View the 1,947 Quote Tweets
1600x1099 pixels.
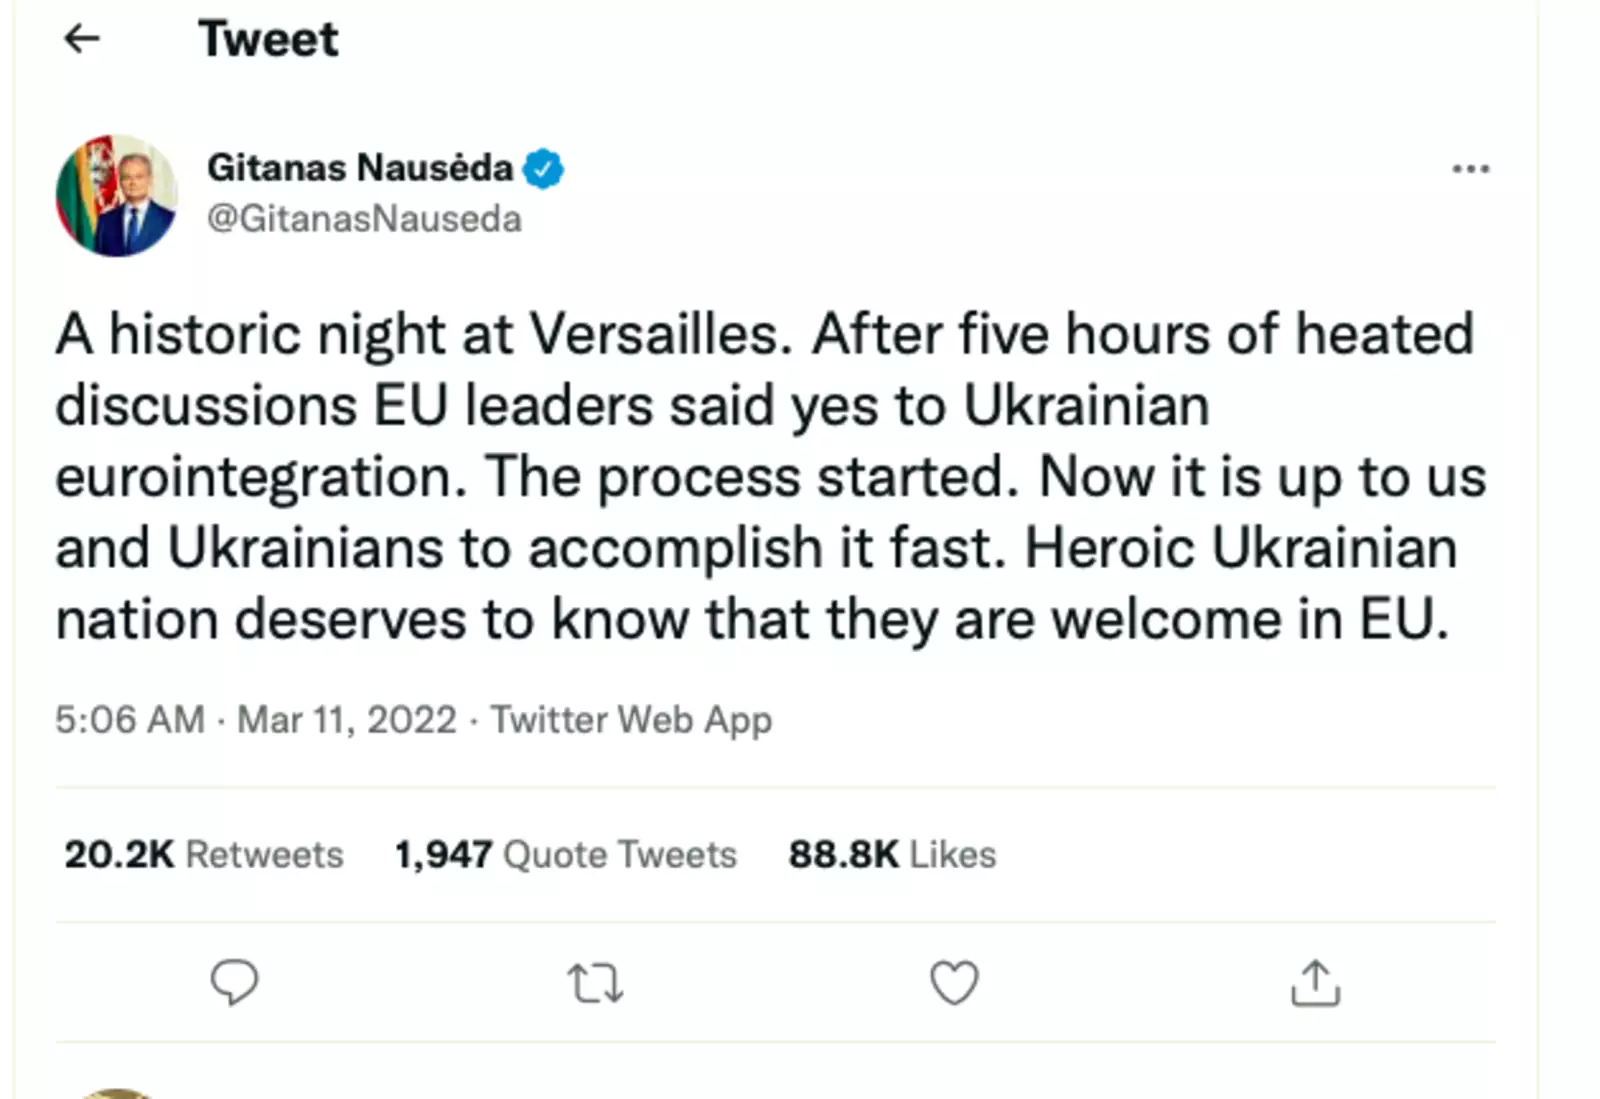click(565, 855)
